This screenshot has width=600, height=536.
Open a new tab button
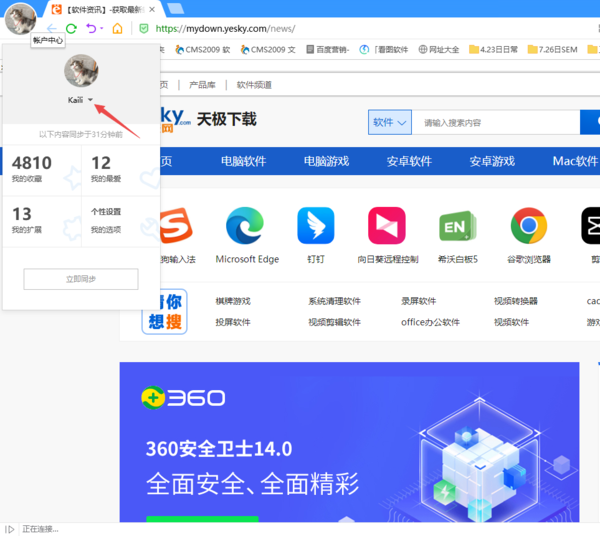point(176,8)
